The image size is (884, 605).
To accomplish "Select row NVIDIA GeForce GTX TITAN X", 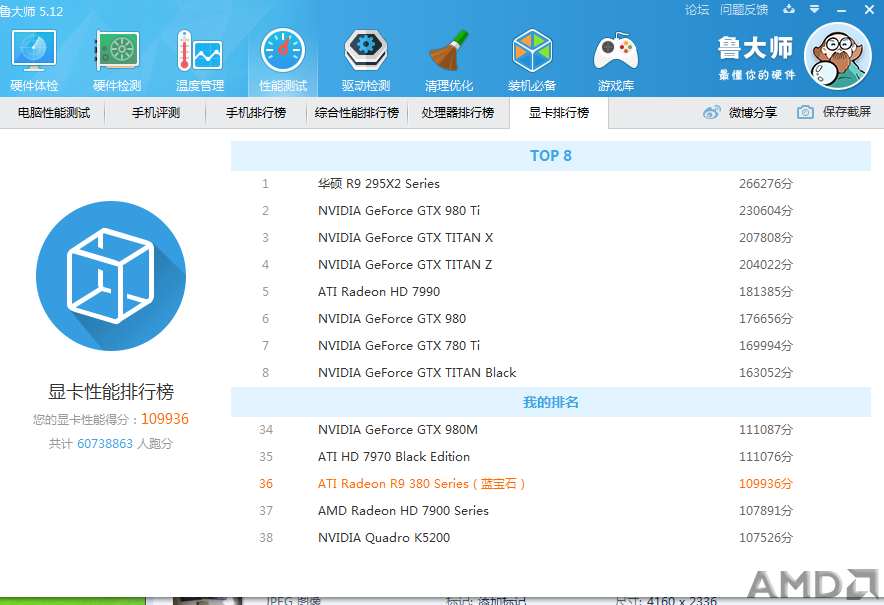I will point(551,238).
